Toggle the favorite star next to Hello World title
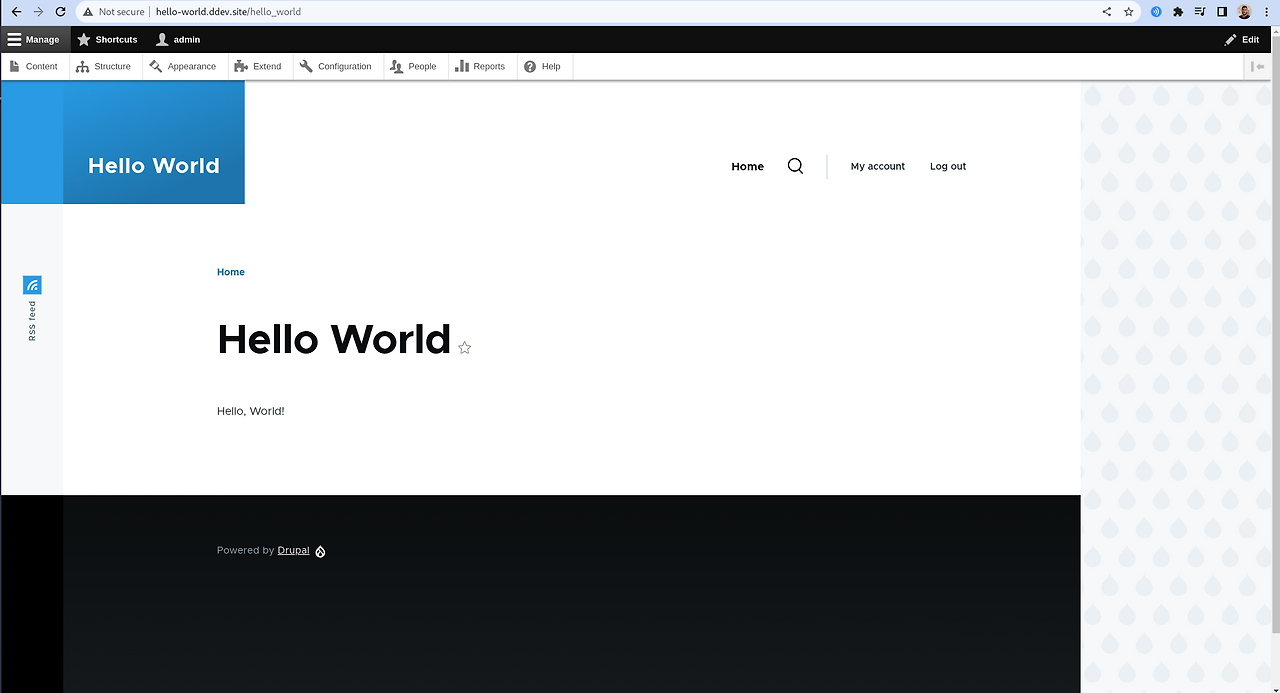1280x693 pixels. pyautogui.click(x=464, y=347)
